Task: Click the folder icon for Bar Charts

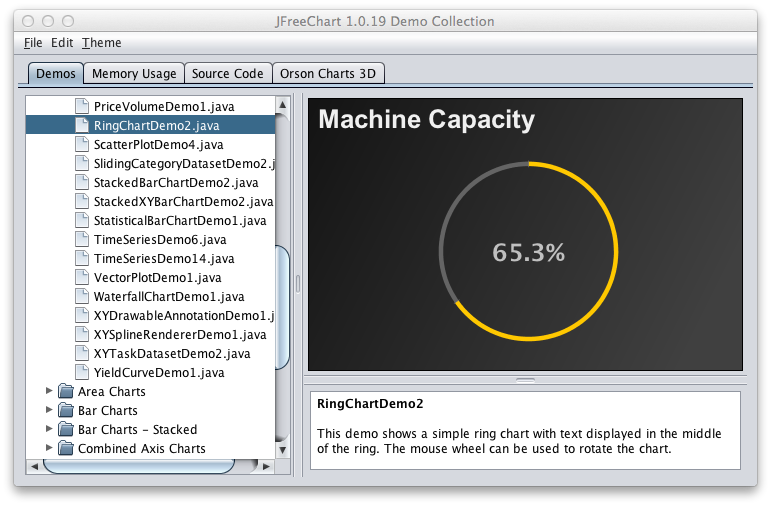Action: pos(67,410)
